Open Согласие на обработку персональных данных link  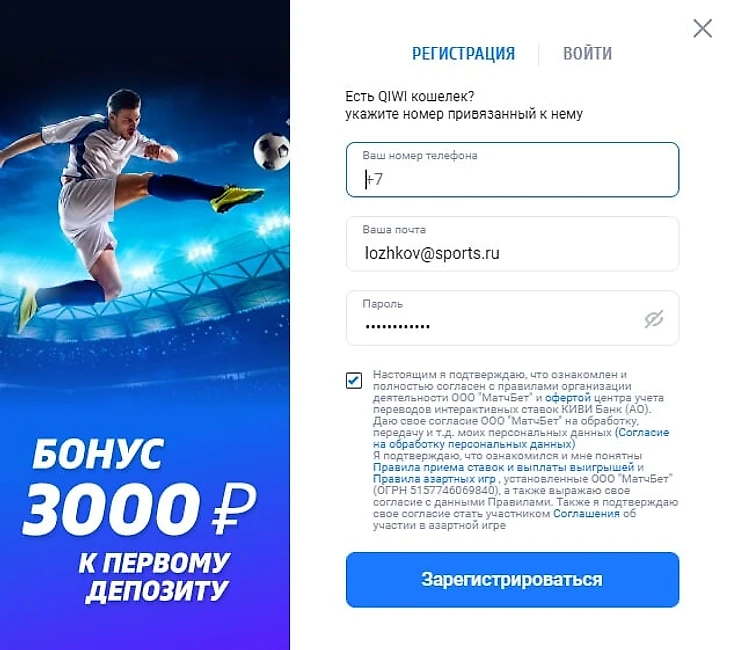coord(521,438)
